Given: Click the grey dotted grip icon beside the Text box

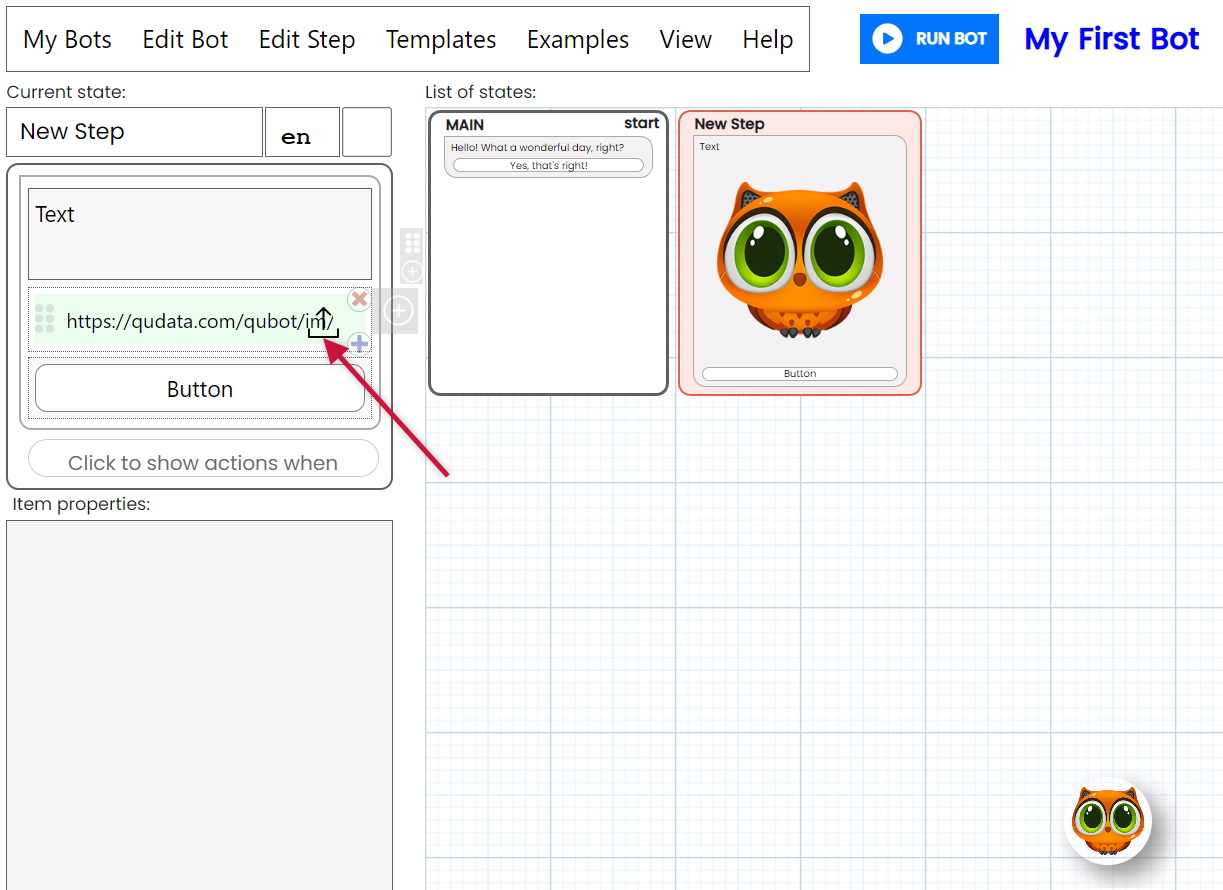Looking at the screenshot, I should [412, 243].
